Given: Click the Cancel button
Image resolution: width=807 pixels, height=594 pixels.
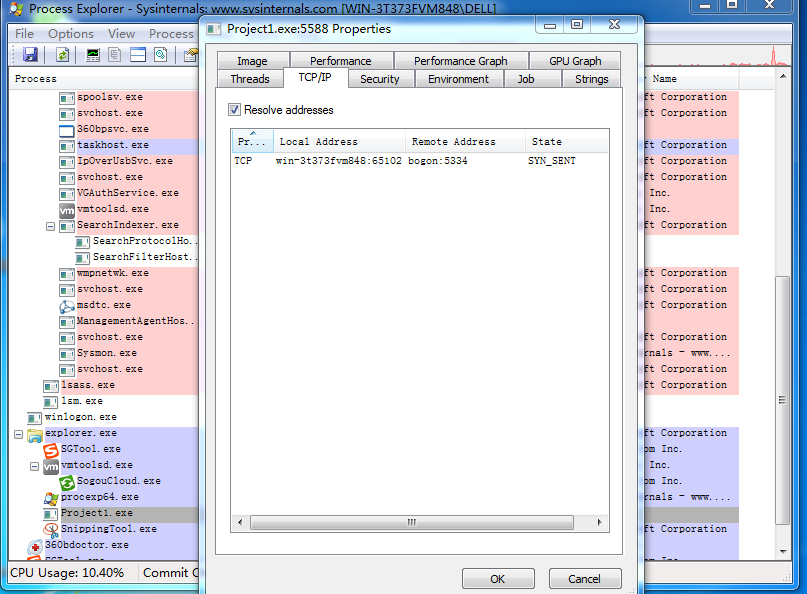Looking at the screenshot, I should tap(585, 579).
